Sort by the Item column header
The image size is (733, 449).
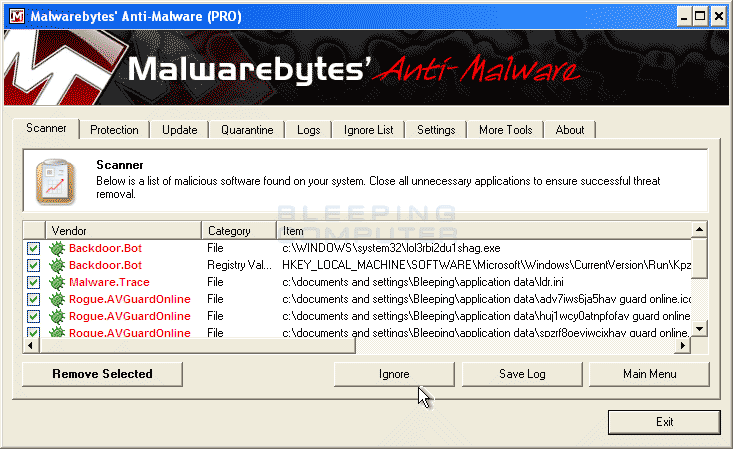(x=484, y=231)
